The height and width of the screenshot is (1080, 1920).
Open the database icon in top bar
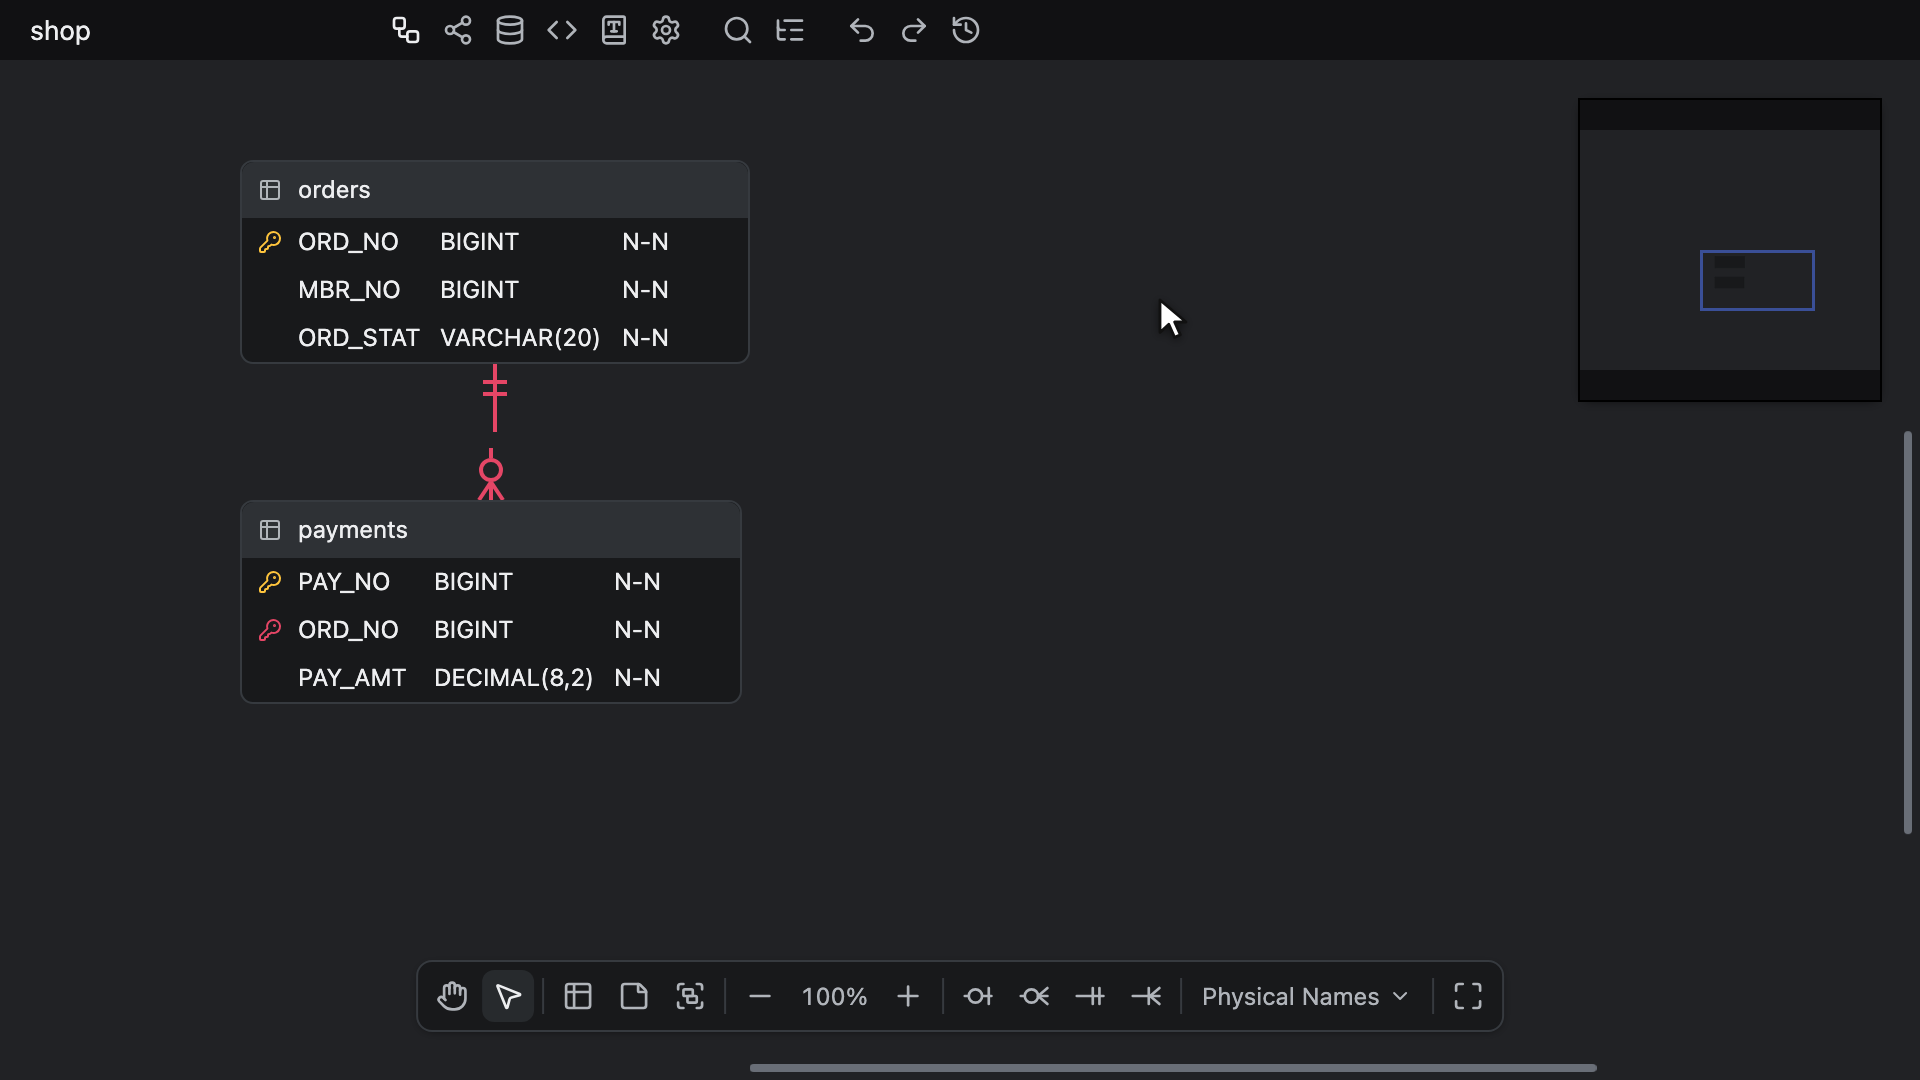click(510, 30)
